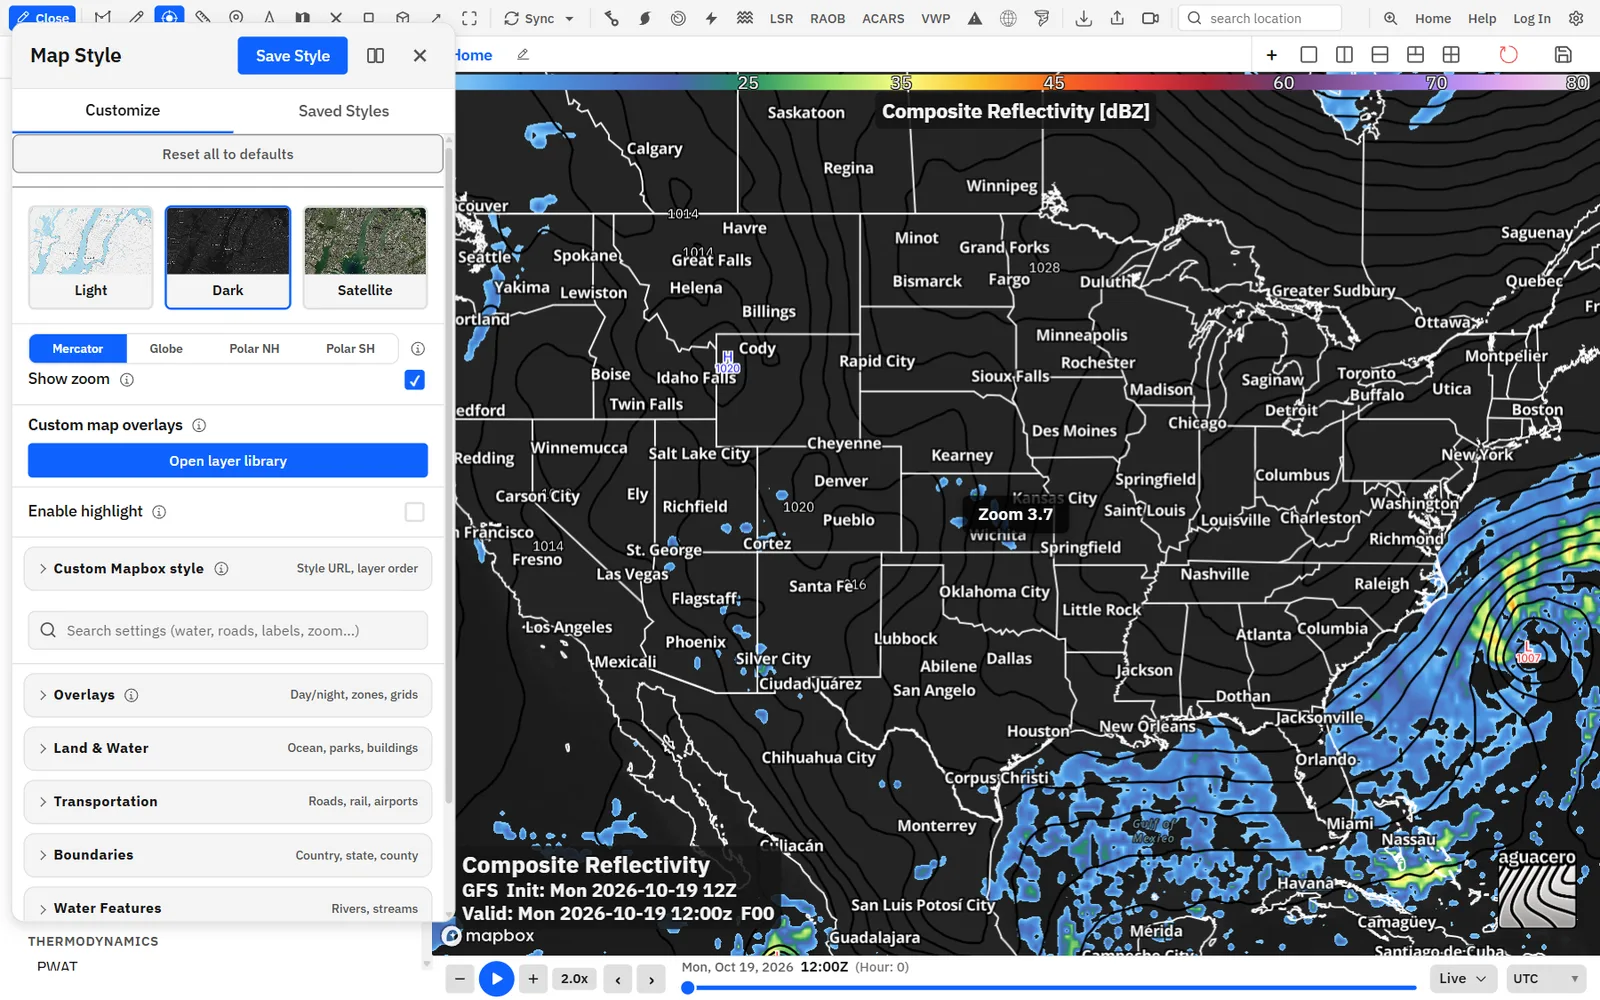Expand the Overlays section
This screenshot has width=1600, height=1000.
(x=228, y=695)
